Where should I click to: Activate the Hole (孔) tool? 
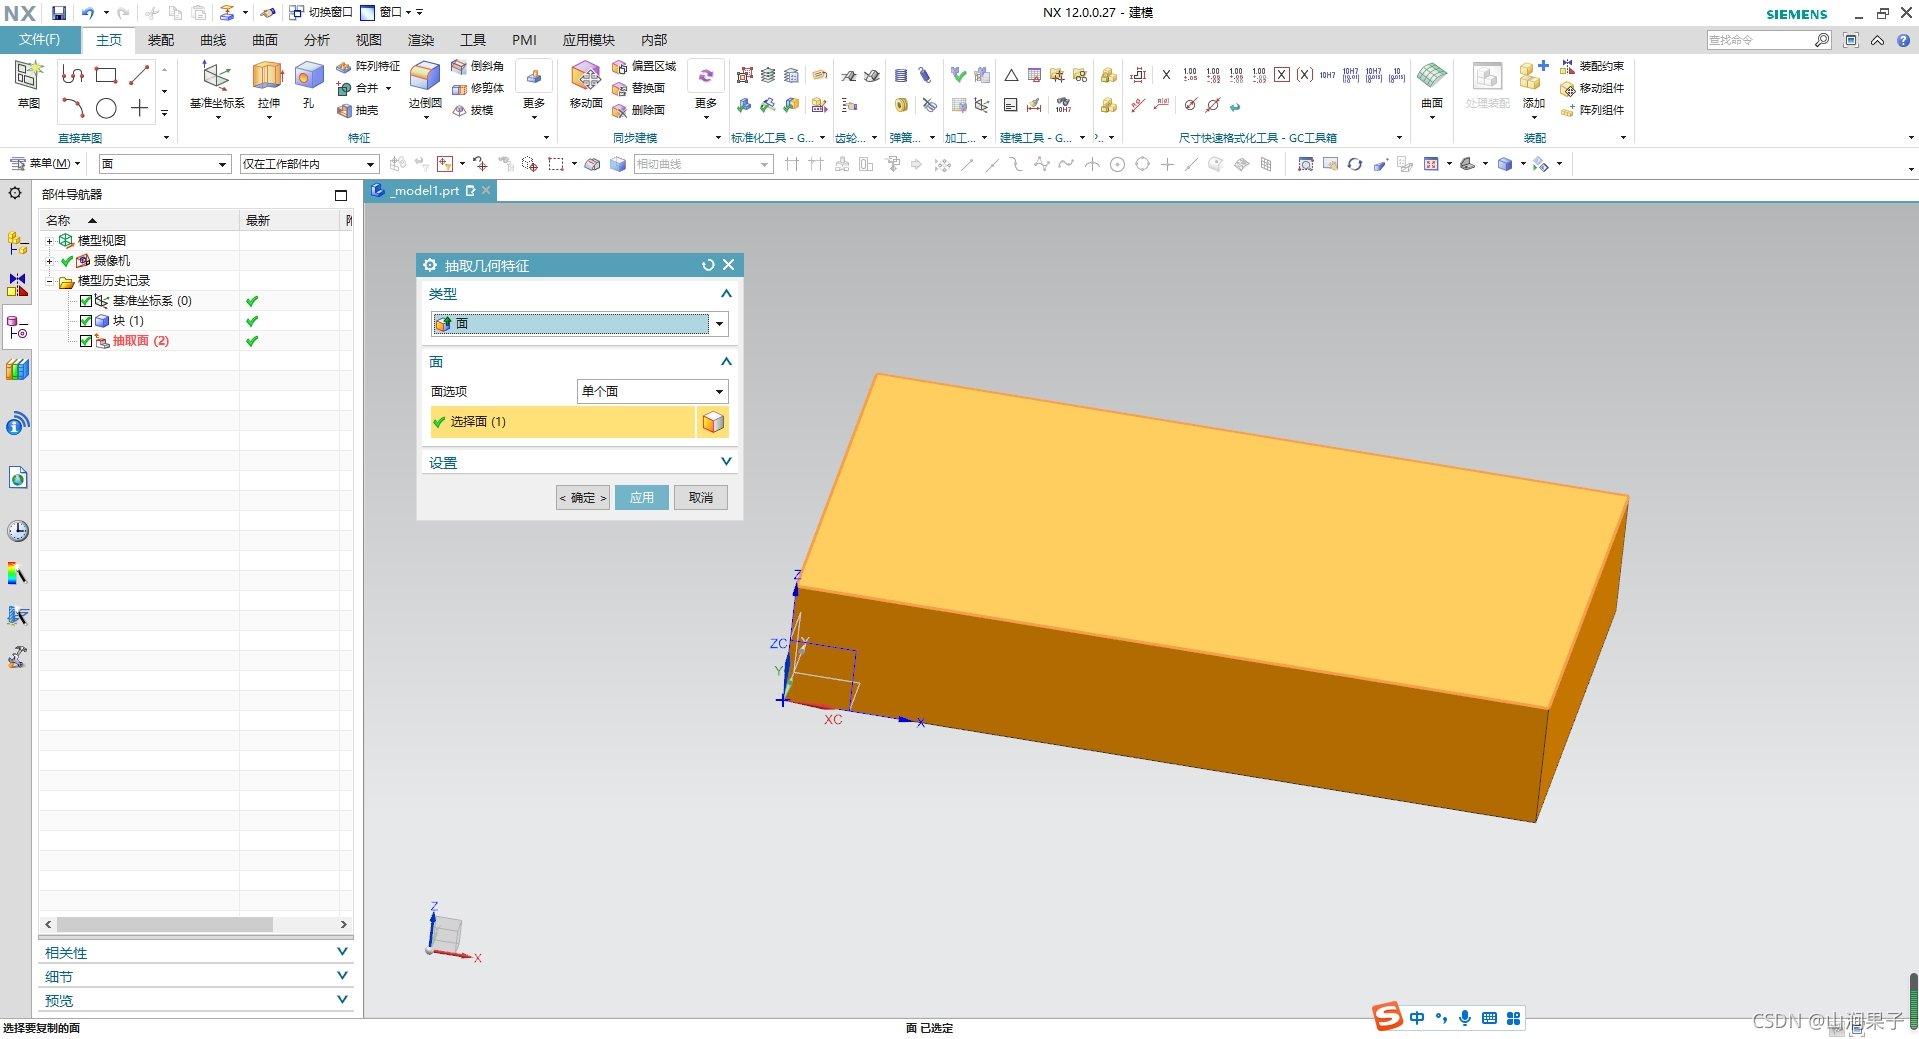click(309, 86)
